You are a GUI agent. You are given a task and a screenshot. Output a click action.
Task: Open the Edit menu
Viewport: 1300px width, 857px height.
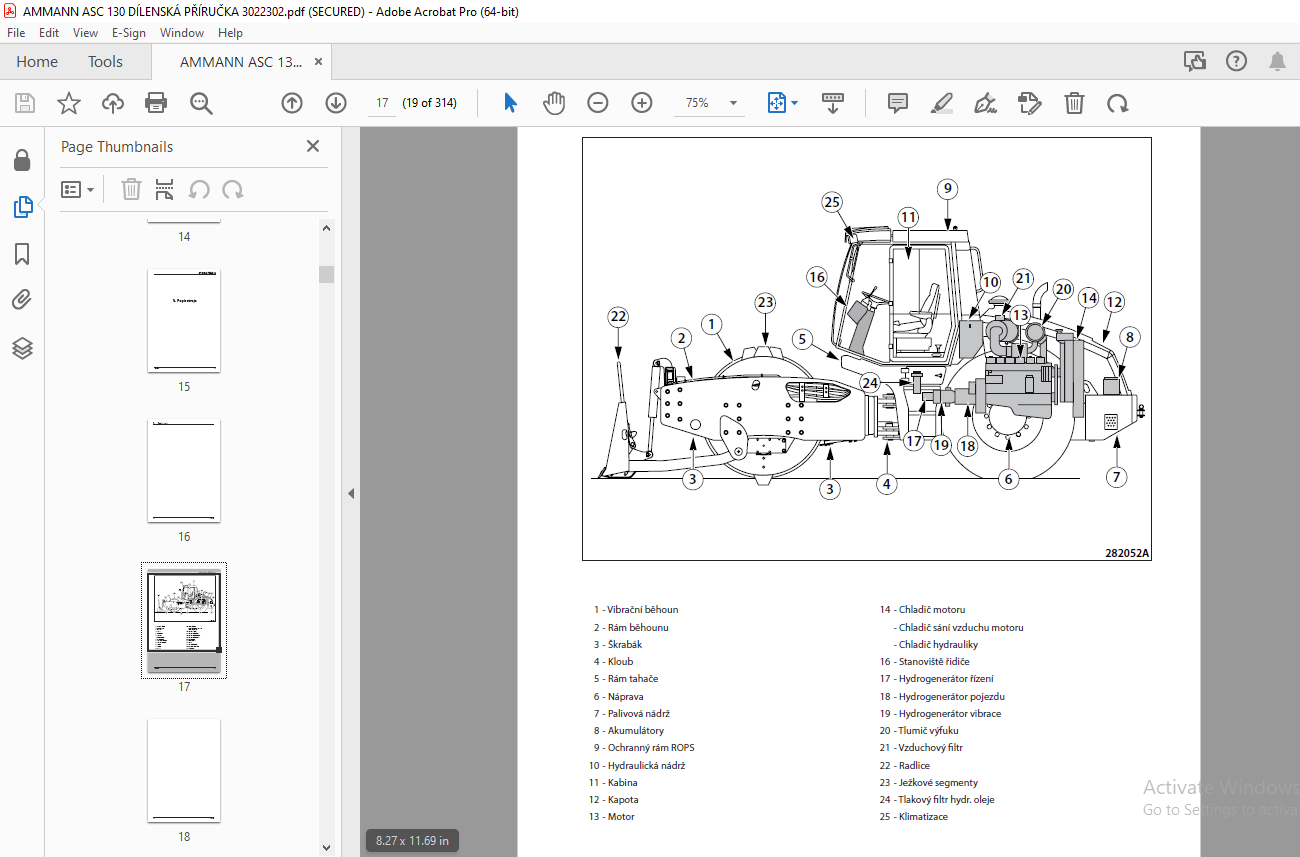click(x=49, y=33)
